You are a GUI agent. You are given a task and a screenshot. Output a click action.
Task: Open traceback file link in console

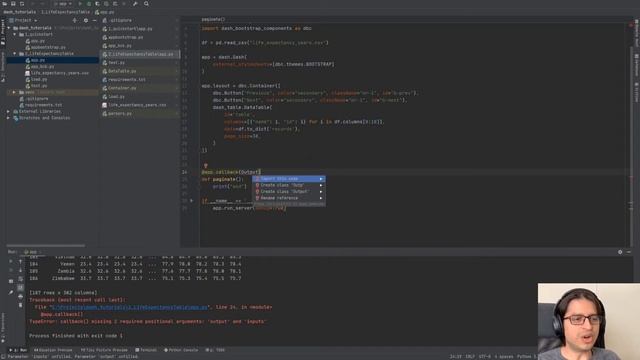pos(129,307)
